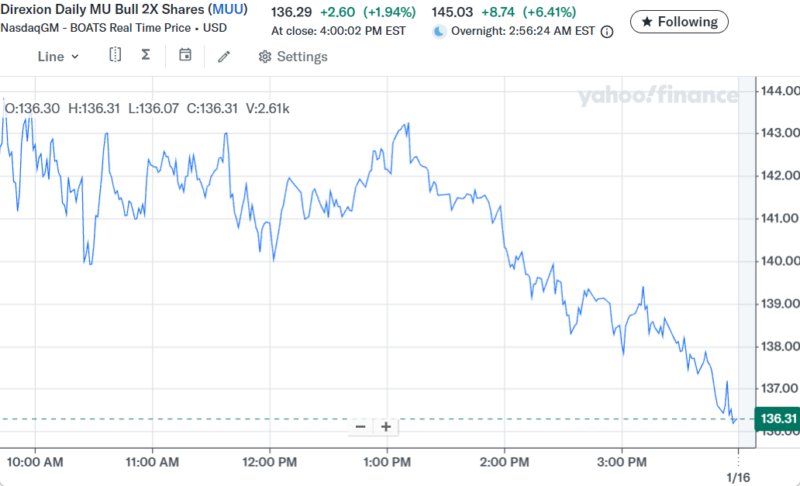Image resolution: width=800 pixels, height=486 pixels.
Task: Click the 1/16 date marker
Action: 737,478
